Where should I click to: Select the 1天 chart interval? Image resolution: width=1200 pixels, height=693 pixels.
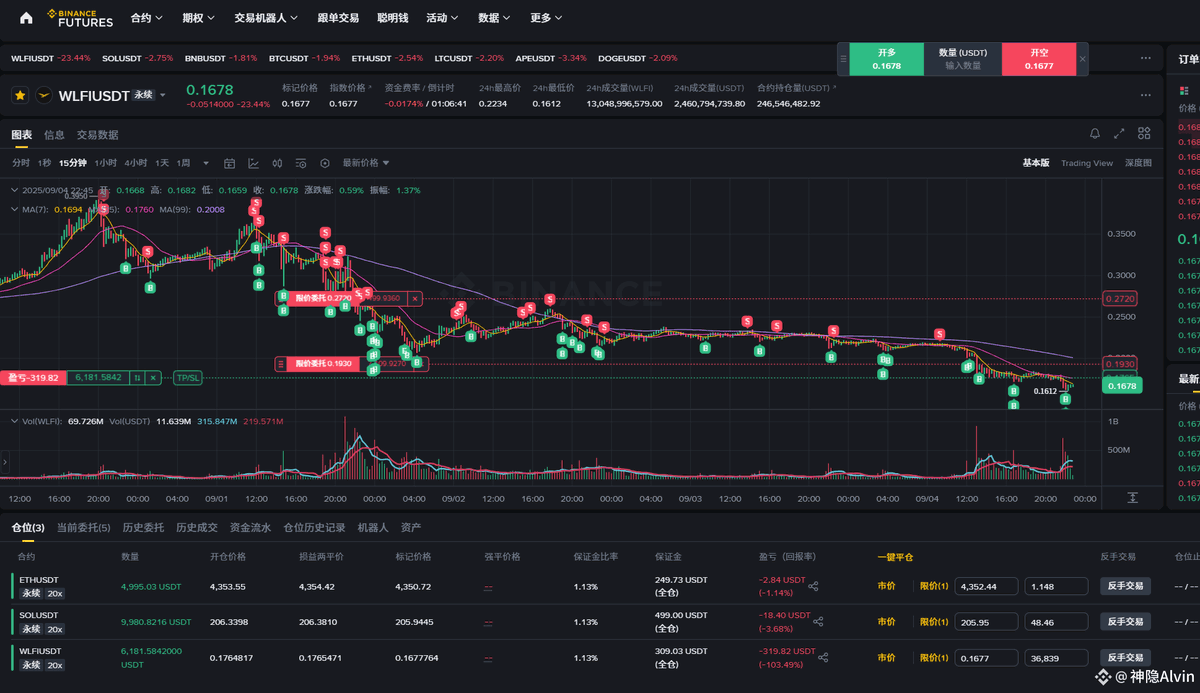click(x=162, y=163)
